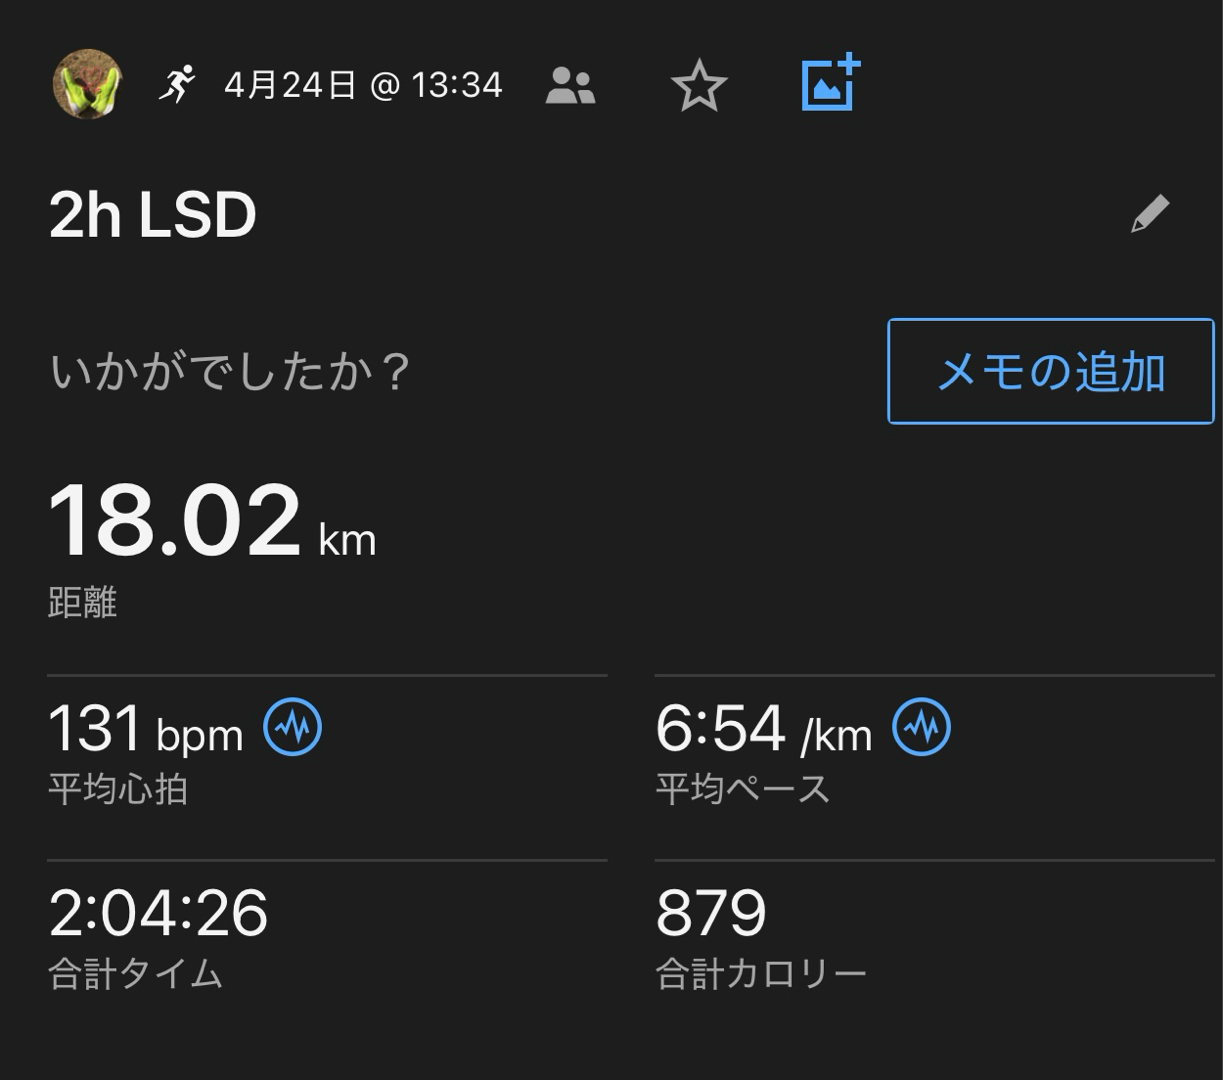Select the 2:04:26 total time value
1223x1080 pixels.
coord(158,912)
